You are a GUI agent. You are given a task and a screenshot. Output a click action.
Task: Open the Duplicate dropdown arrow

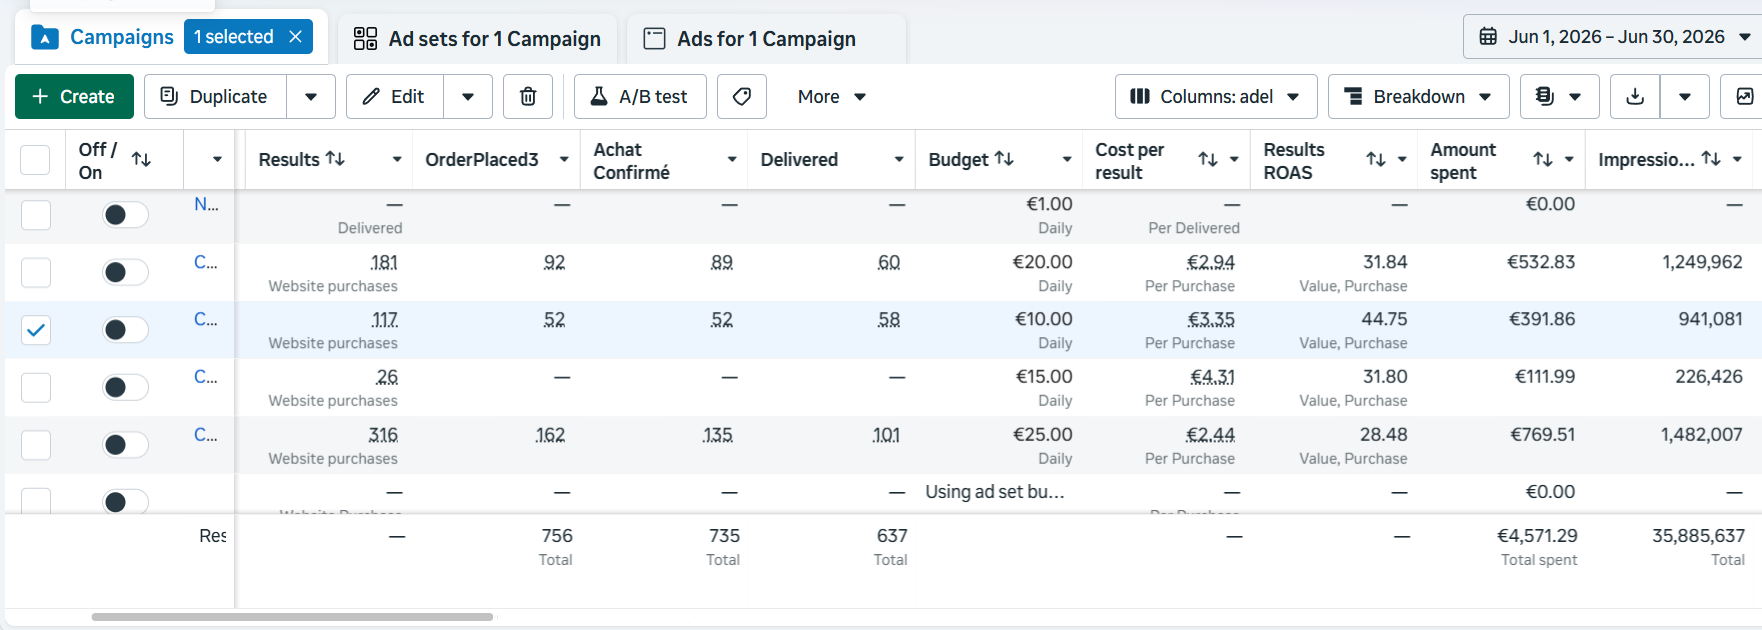(x=311, y=97)
